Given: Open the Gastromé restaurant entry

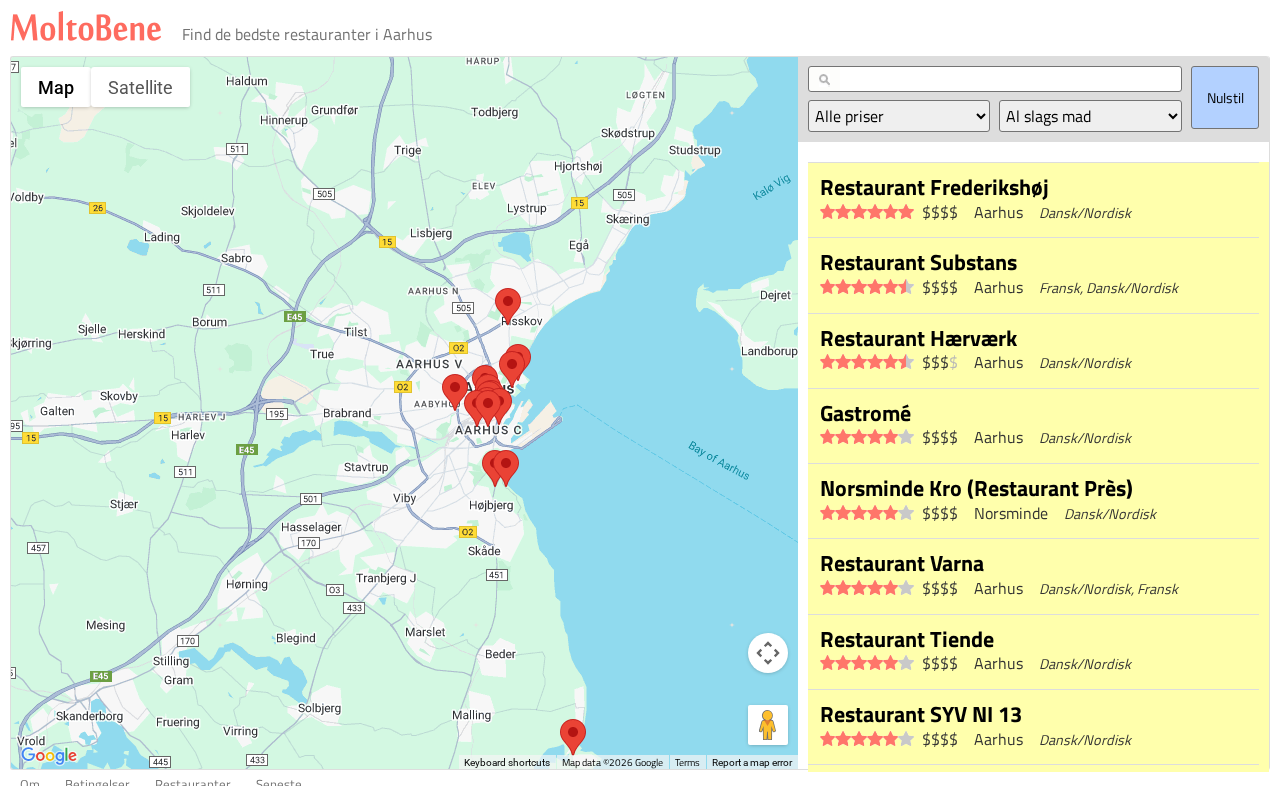Looking at the screenshot, I should [865, 414].
